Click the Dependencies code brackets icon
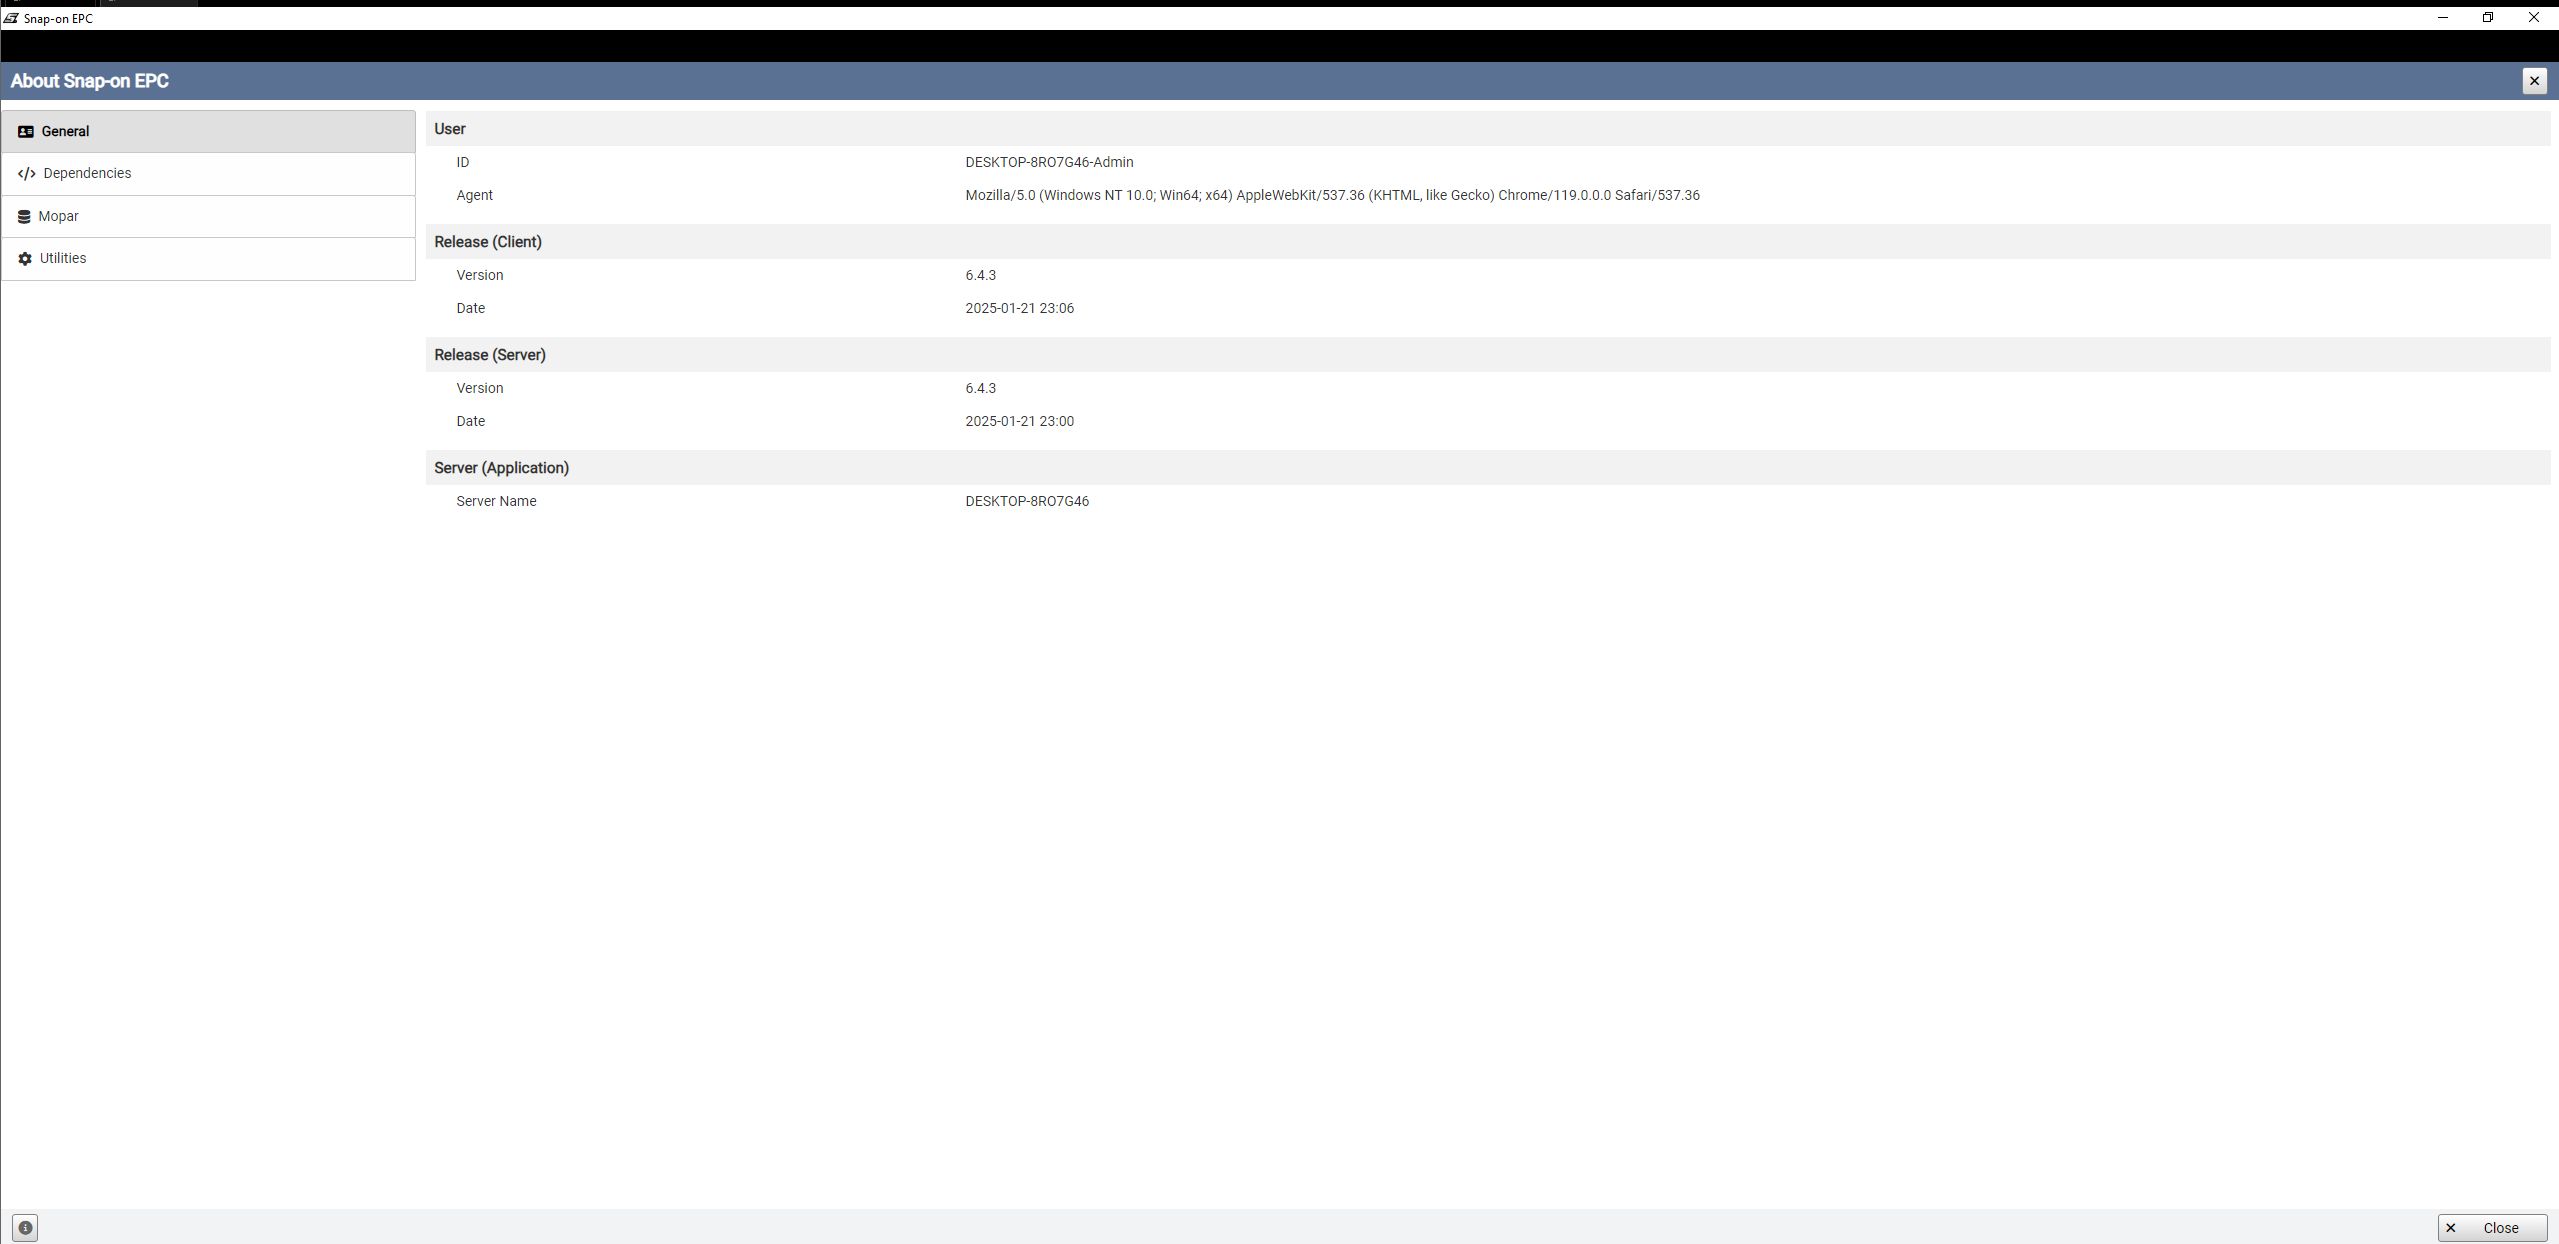Screen dimensions: 2559x1244 click(x=27, y=174)
